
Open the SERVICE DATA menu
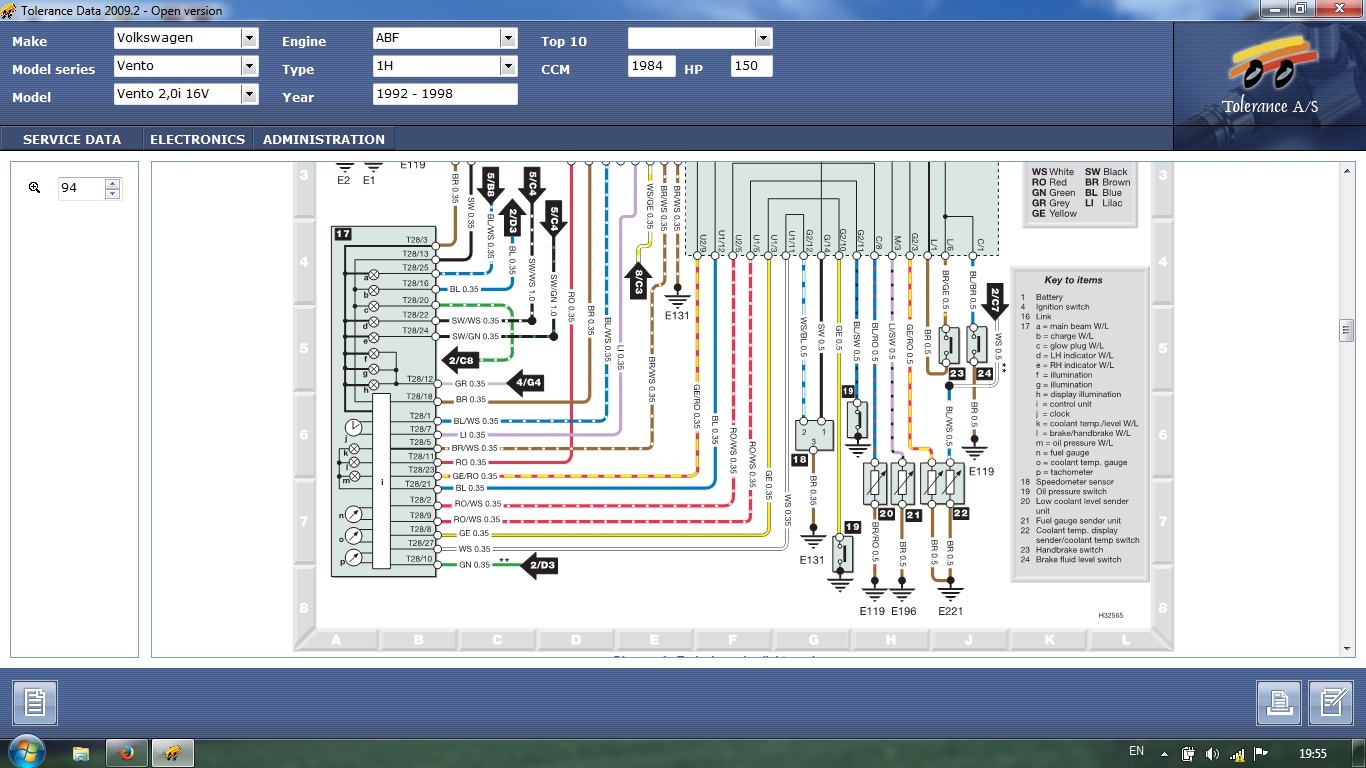click(x=72, y=139)
